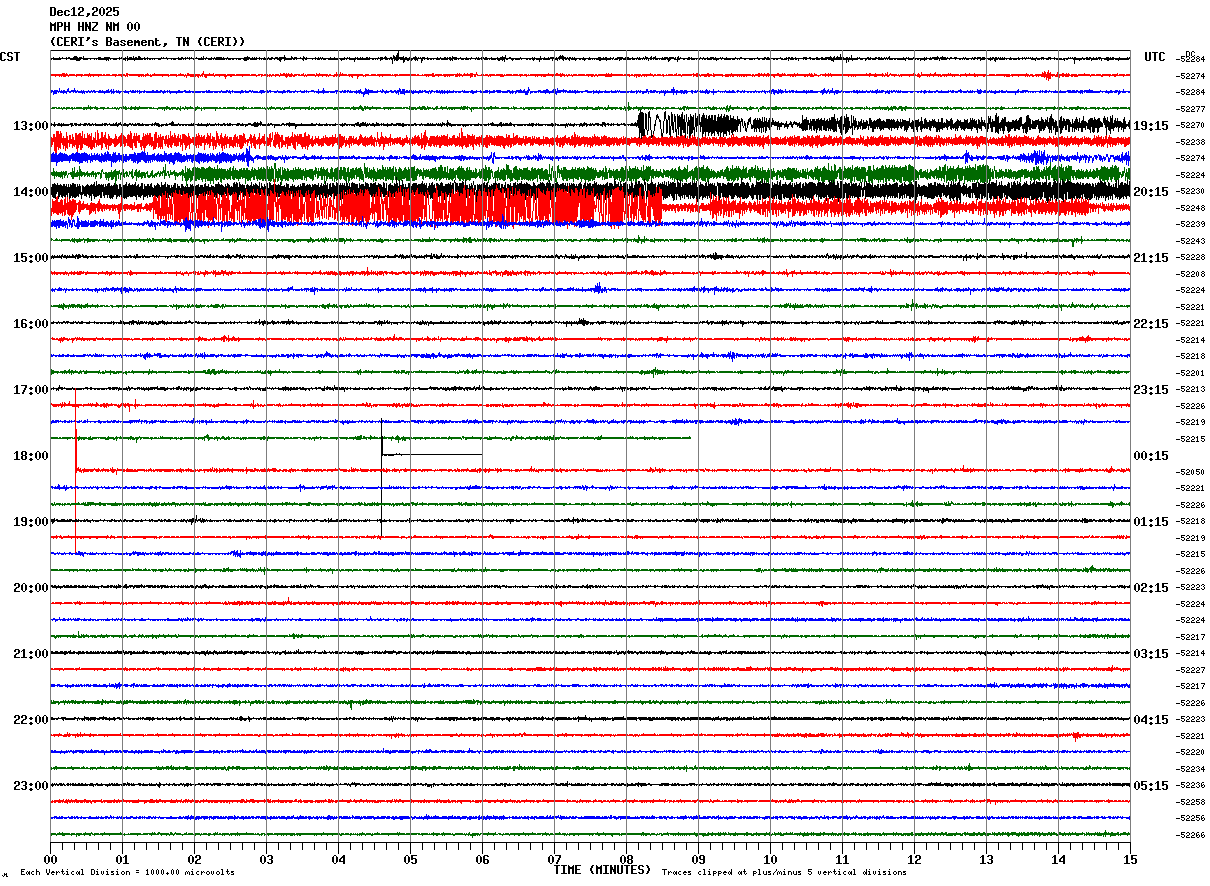1210x886 pixels.
Task: Click the DC offset value '-52256'
Action: [1191, 819]
